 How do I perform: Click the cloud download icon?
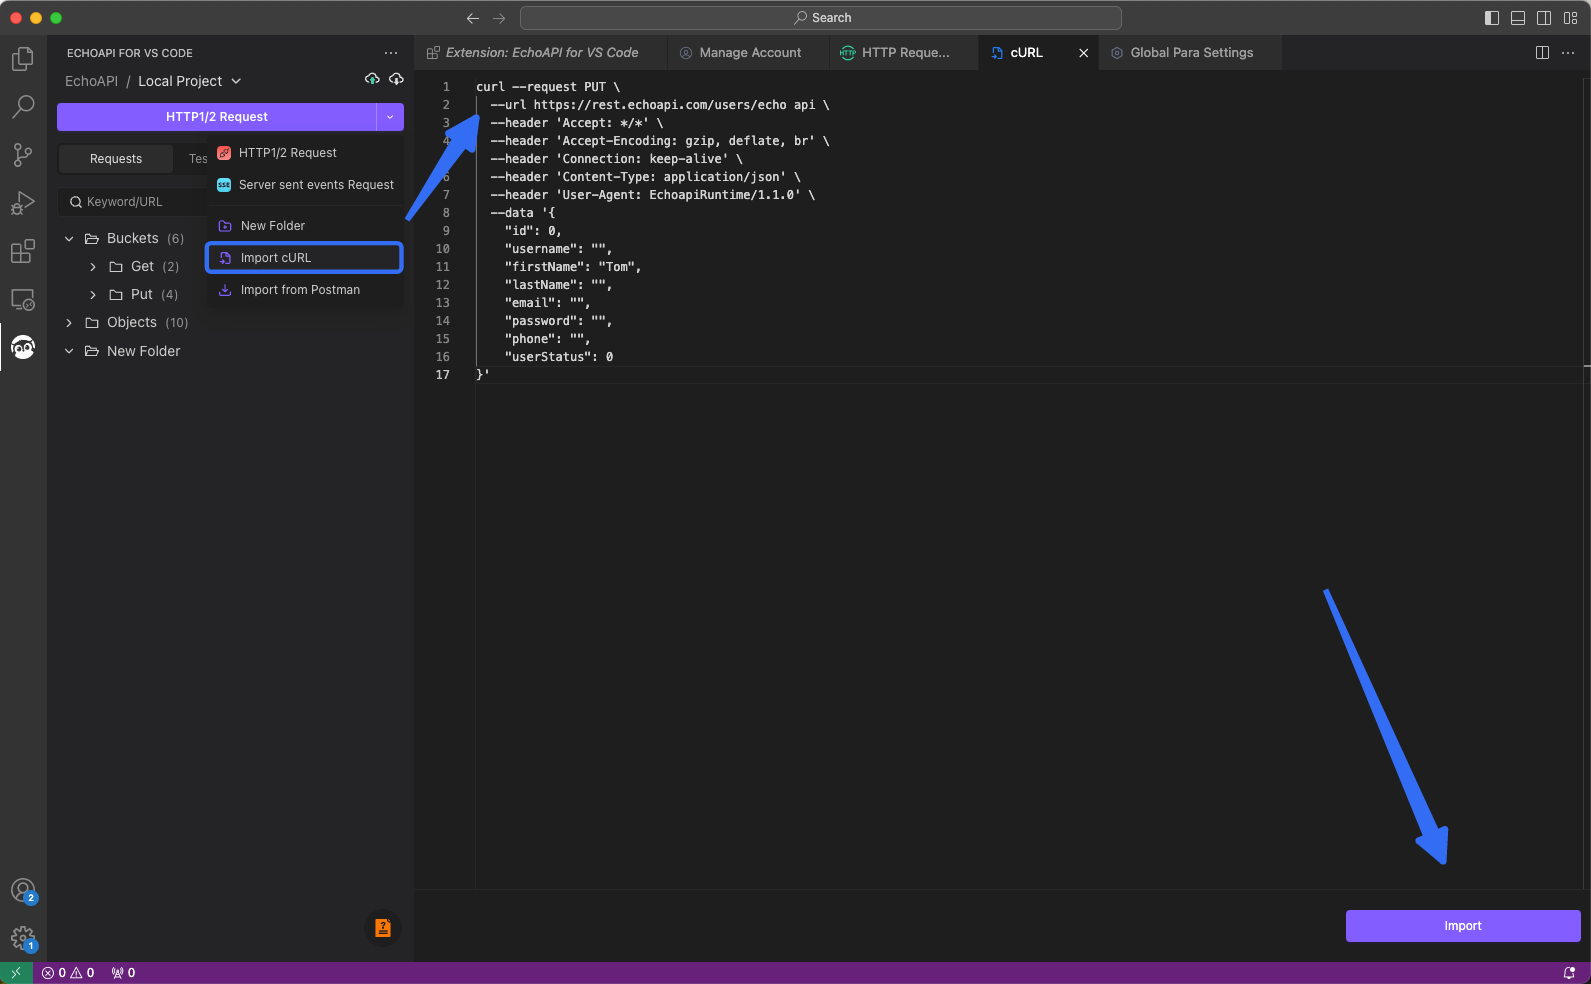coord(396,79)
